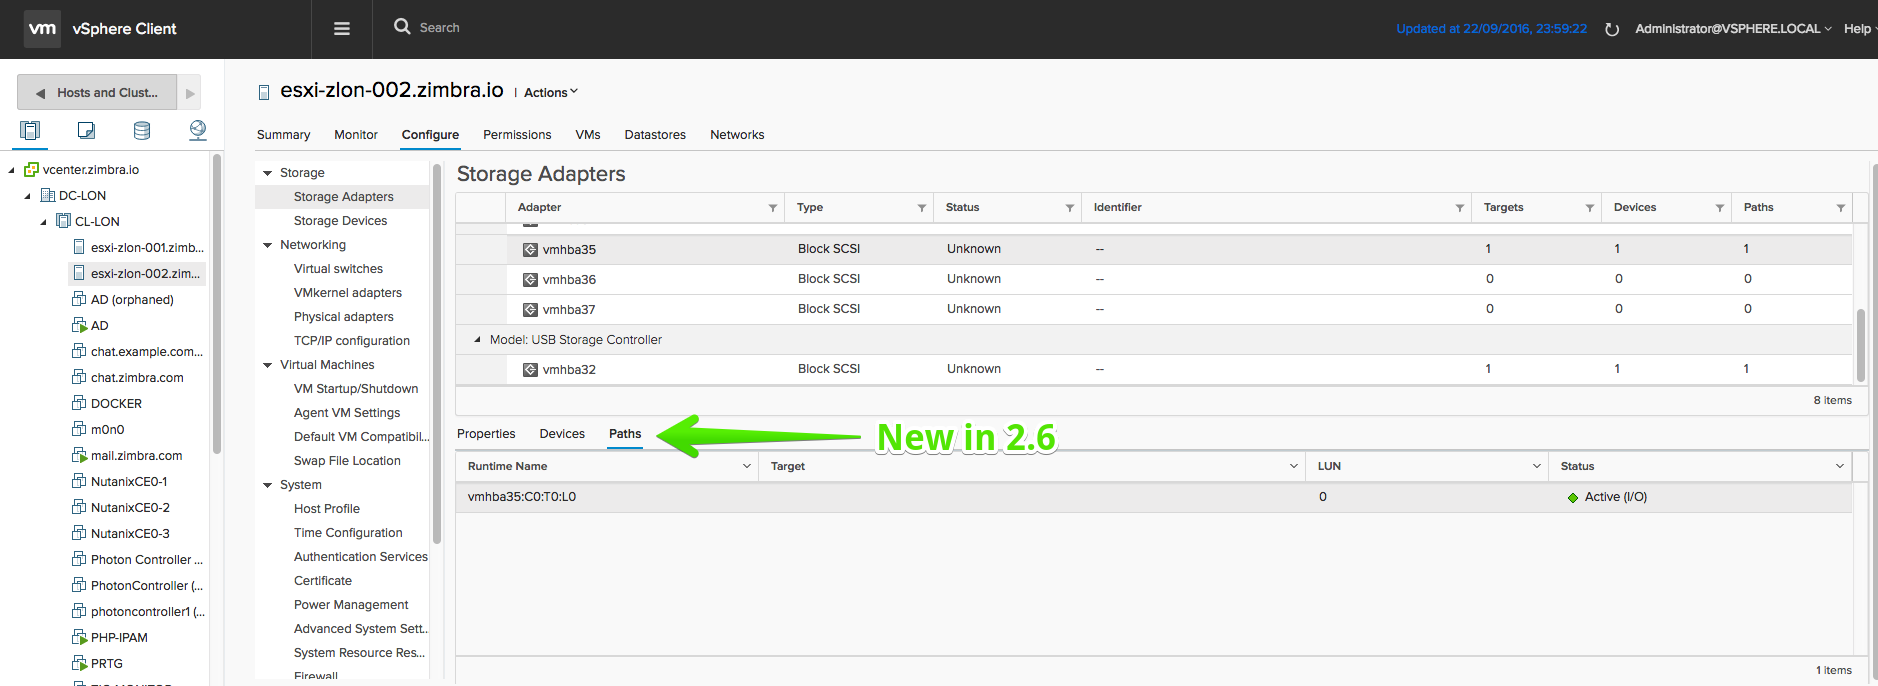The height and width of the screenshot is (686, 1878).
Task: Filter the Devices column
Action: point(1720,208)
